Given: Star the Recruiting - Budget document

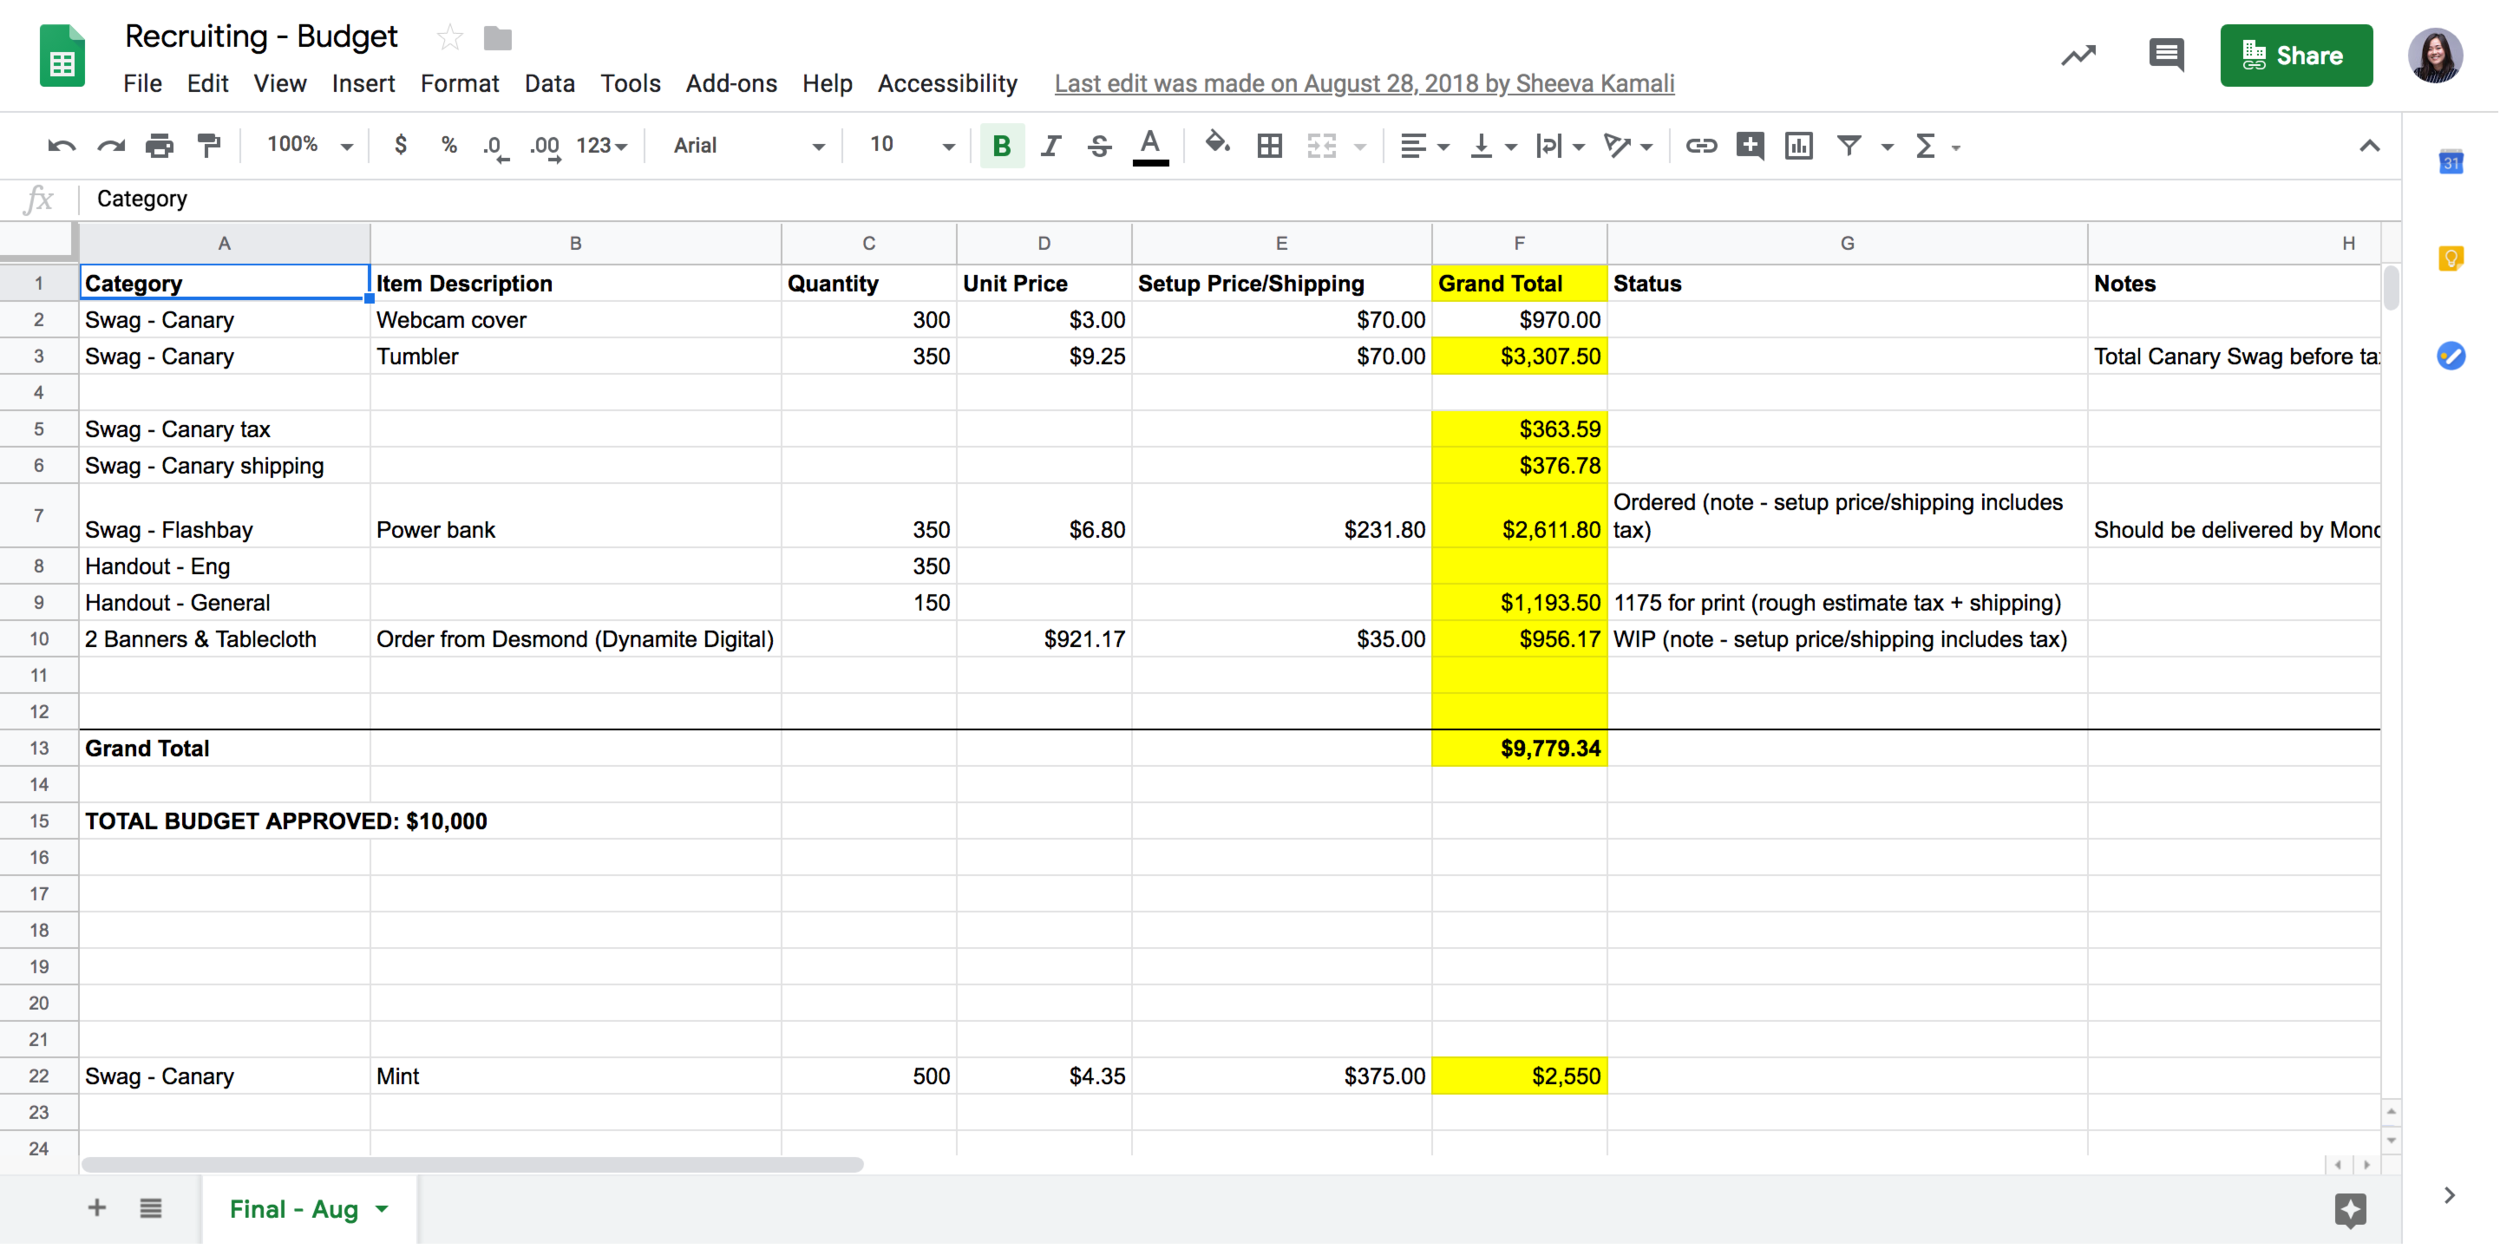Looking at the screenshot, I should 450,38.
